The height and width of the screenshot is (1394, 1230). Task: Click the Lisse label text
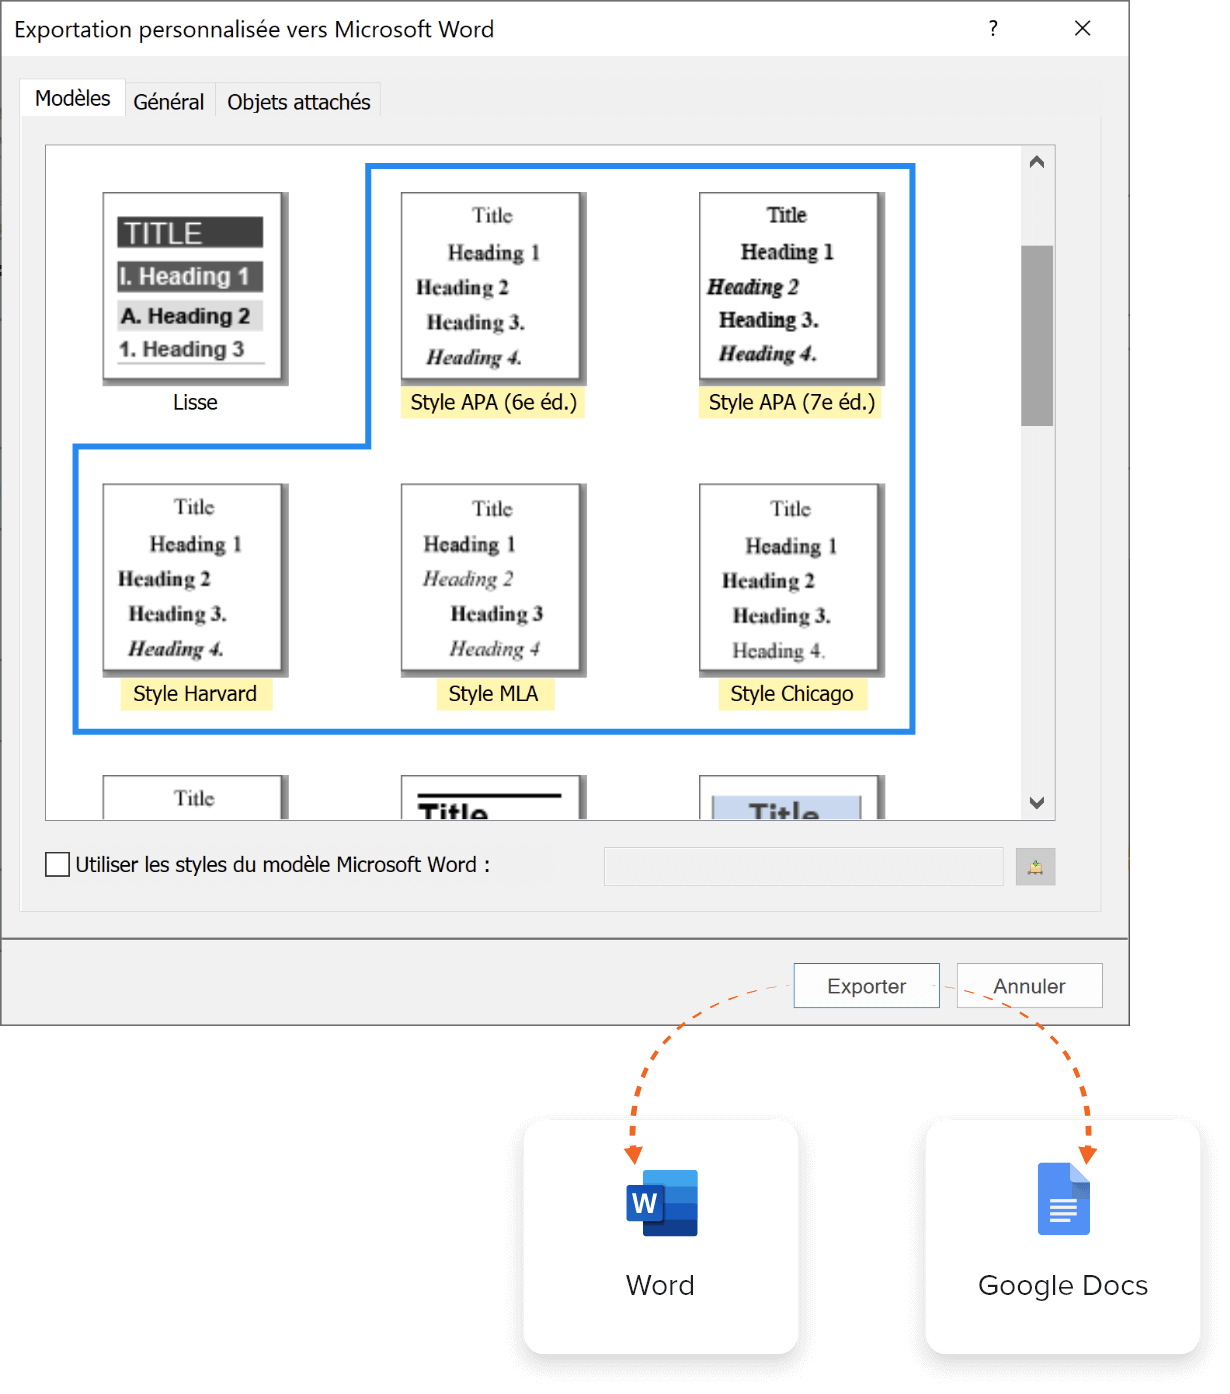point(195,402)
